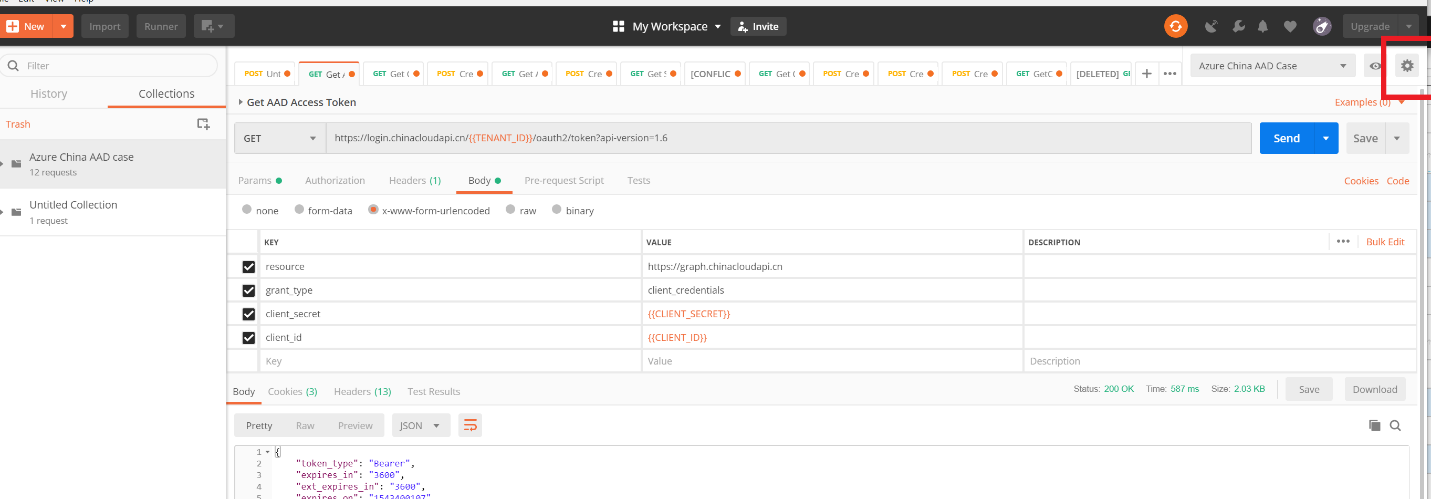Click the new collection icon beside Trash

(203, 124)
